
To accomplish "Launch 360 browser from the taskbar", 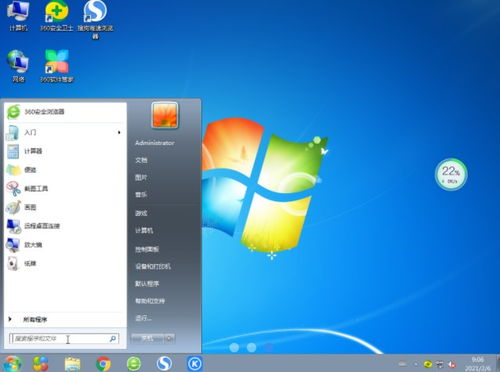I will [x=134, y=363].
